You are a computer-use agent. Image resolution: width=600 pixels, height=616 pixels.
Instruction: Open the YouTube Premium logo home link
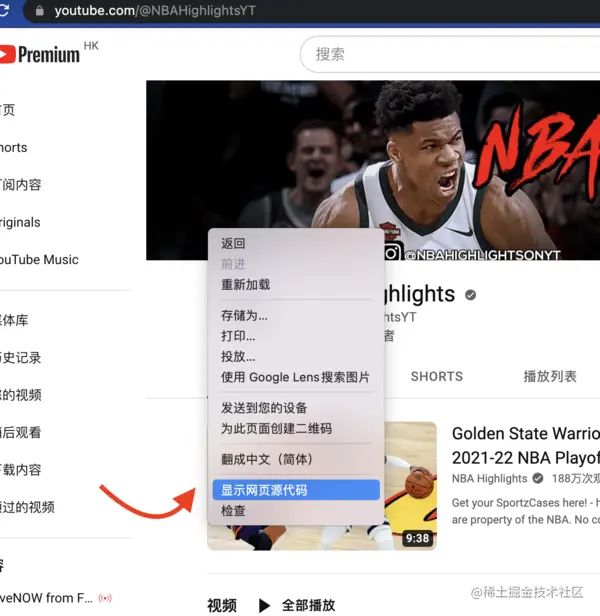pos(39,54)
